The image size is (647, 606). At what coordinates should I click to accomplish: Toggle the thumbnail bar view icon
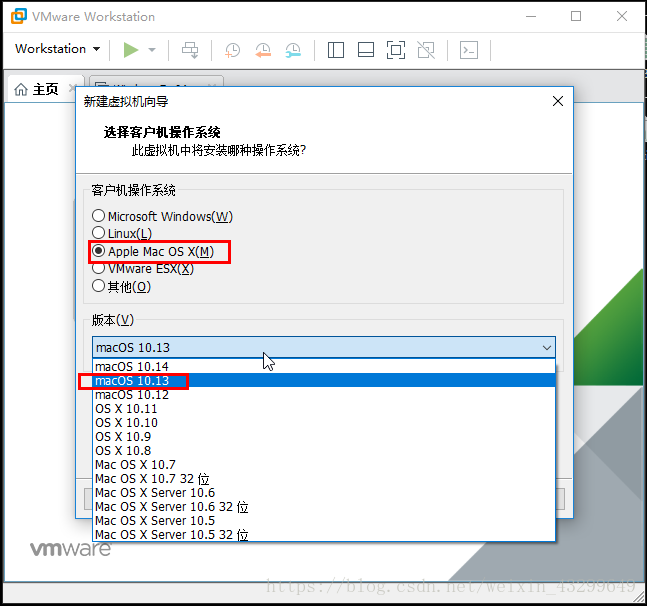(x=366, y=50)
